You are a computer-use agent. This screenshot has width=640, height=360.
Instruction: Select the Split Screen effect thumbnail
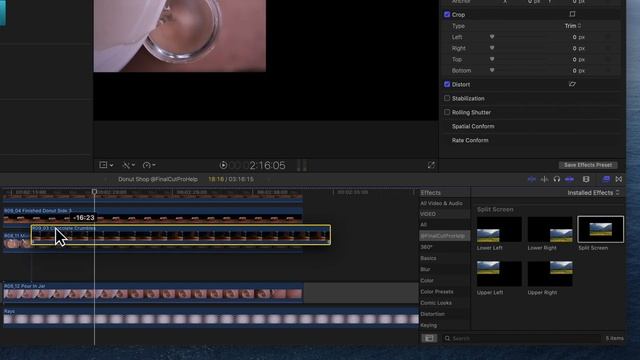point(600,229)
